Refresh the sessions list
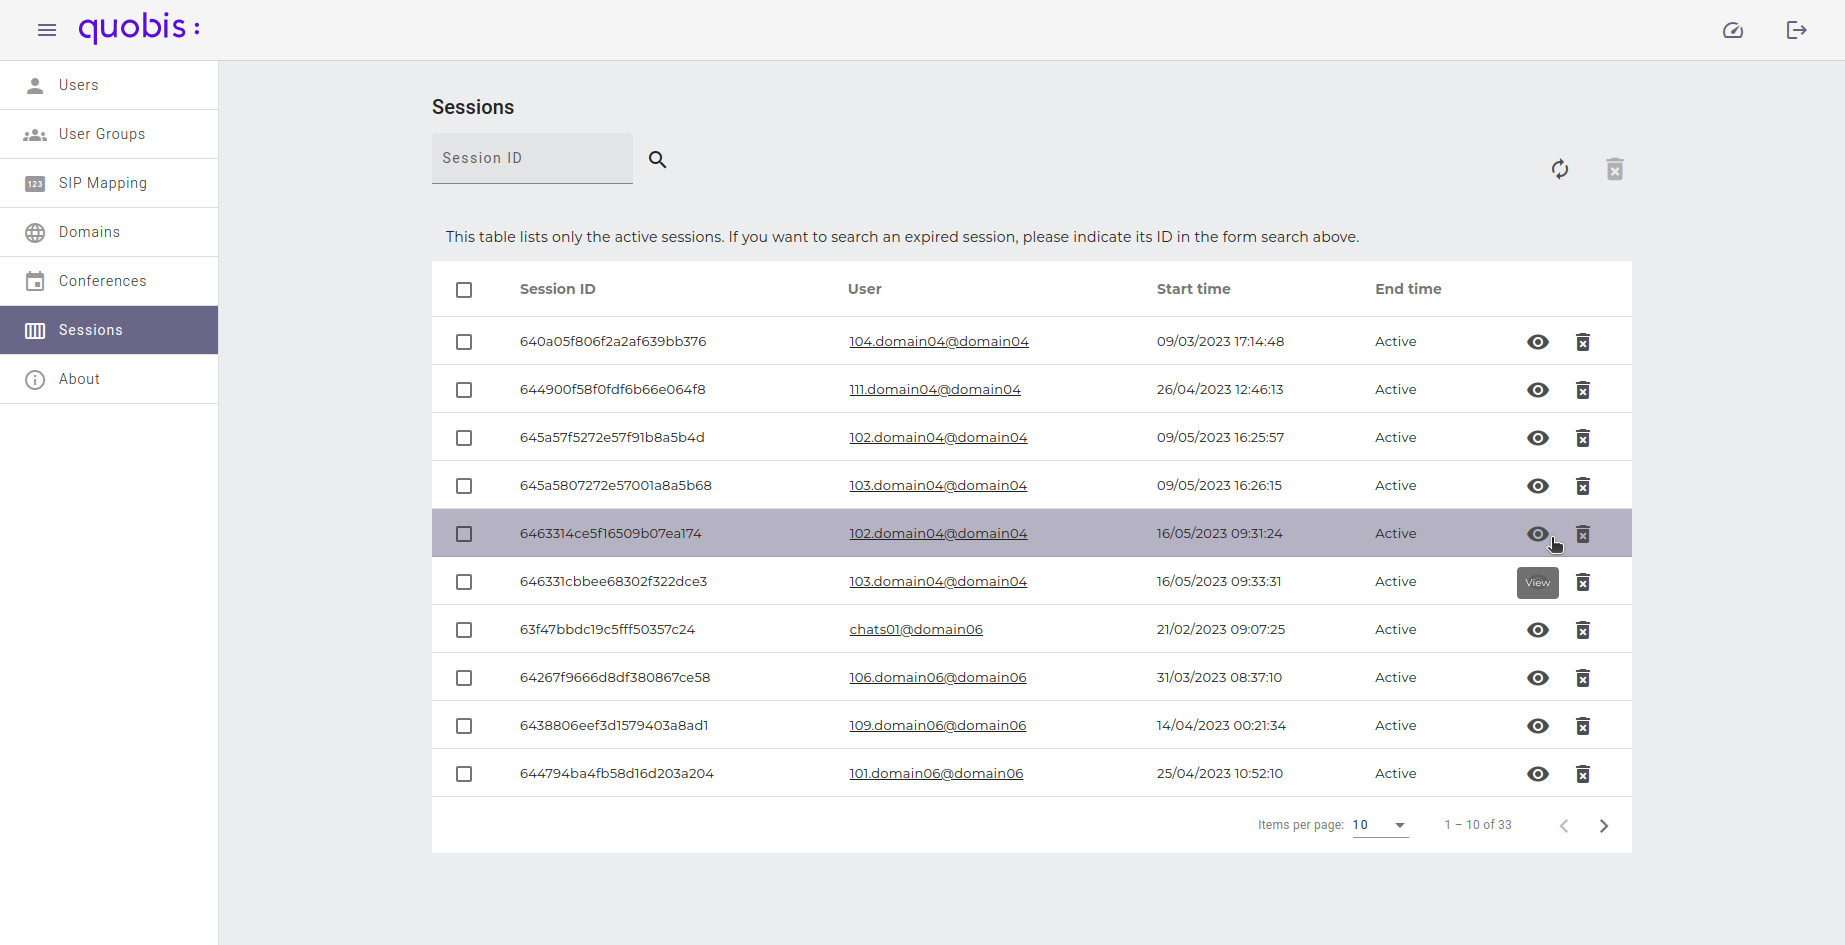 (x=1560, y=169)
